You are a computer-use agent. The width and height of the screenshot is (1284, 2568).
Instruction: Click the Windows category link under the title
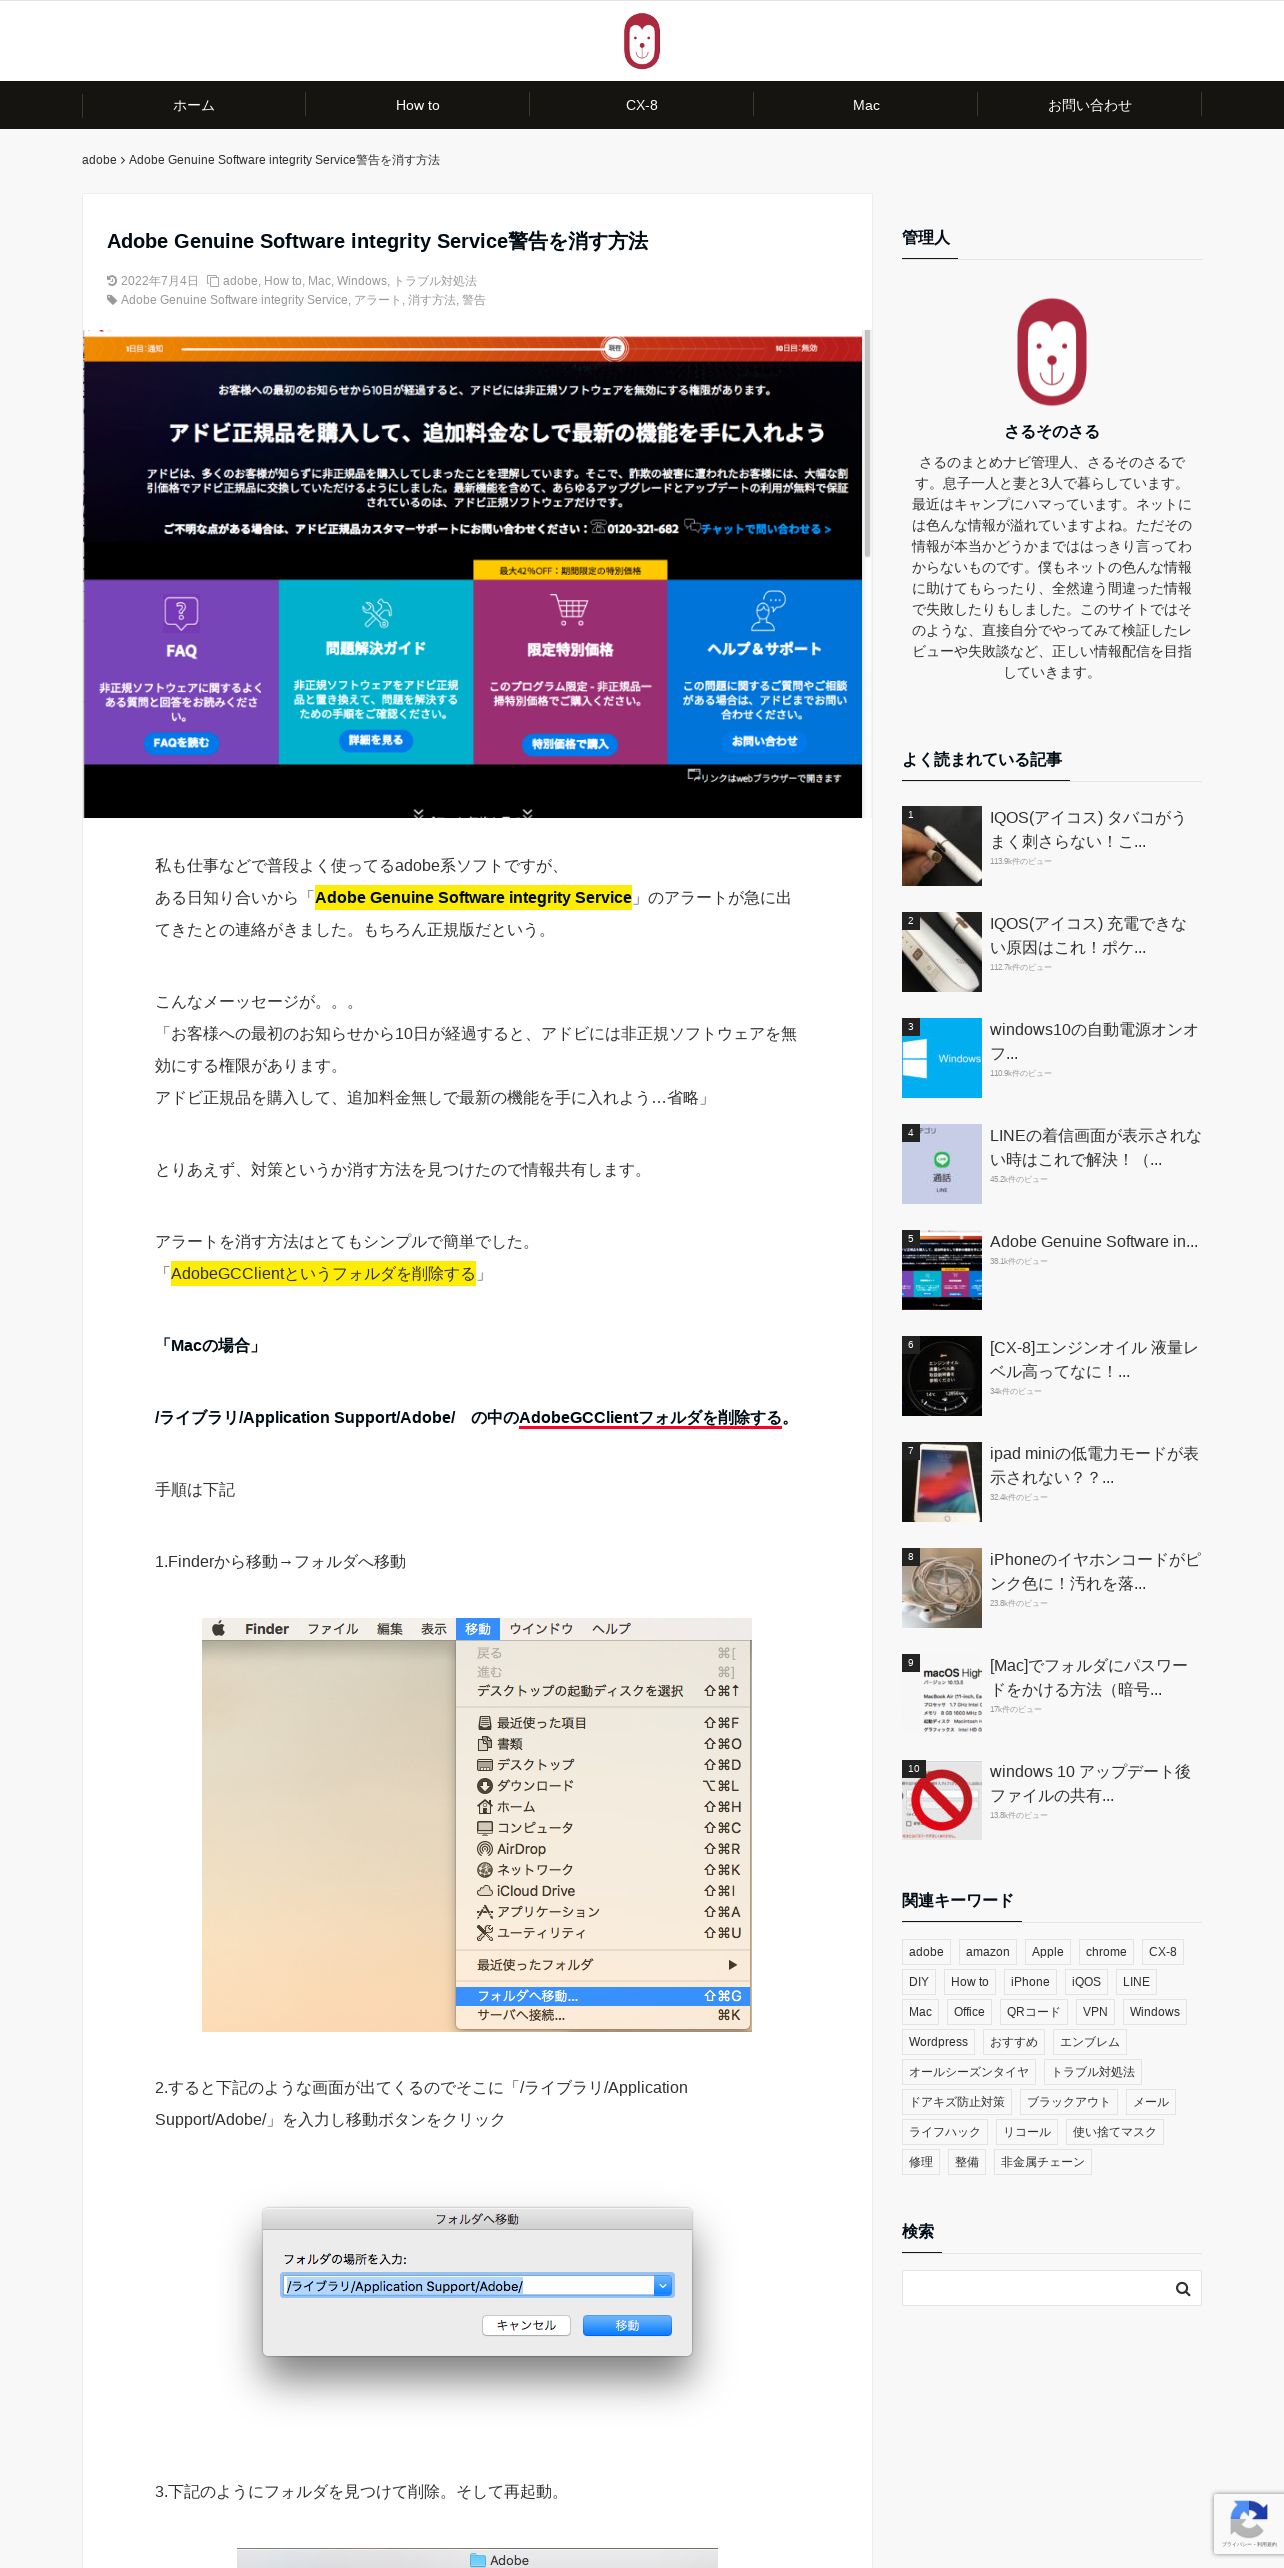pyautogui.click(x=362, y=281)
